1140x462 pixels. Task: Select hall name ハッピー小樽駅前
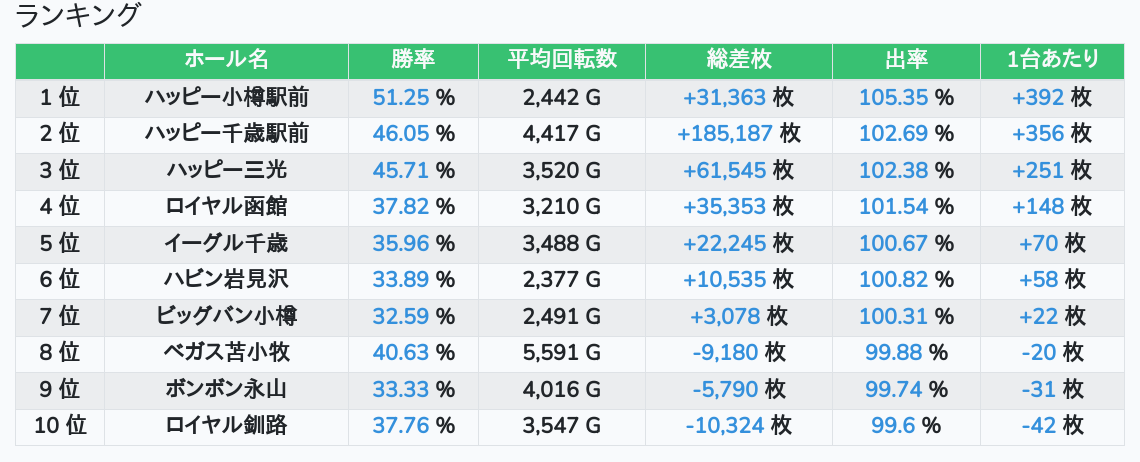pyautogui.click(x=226, y=97)
